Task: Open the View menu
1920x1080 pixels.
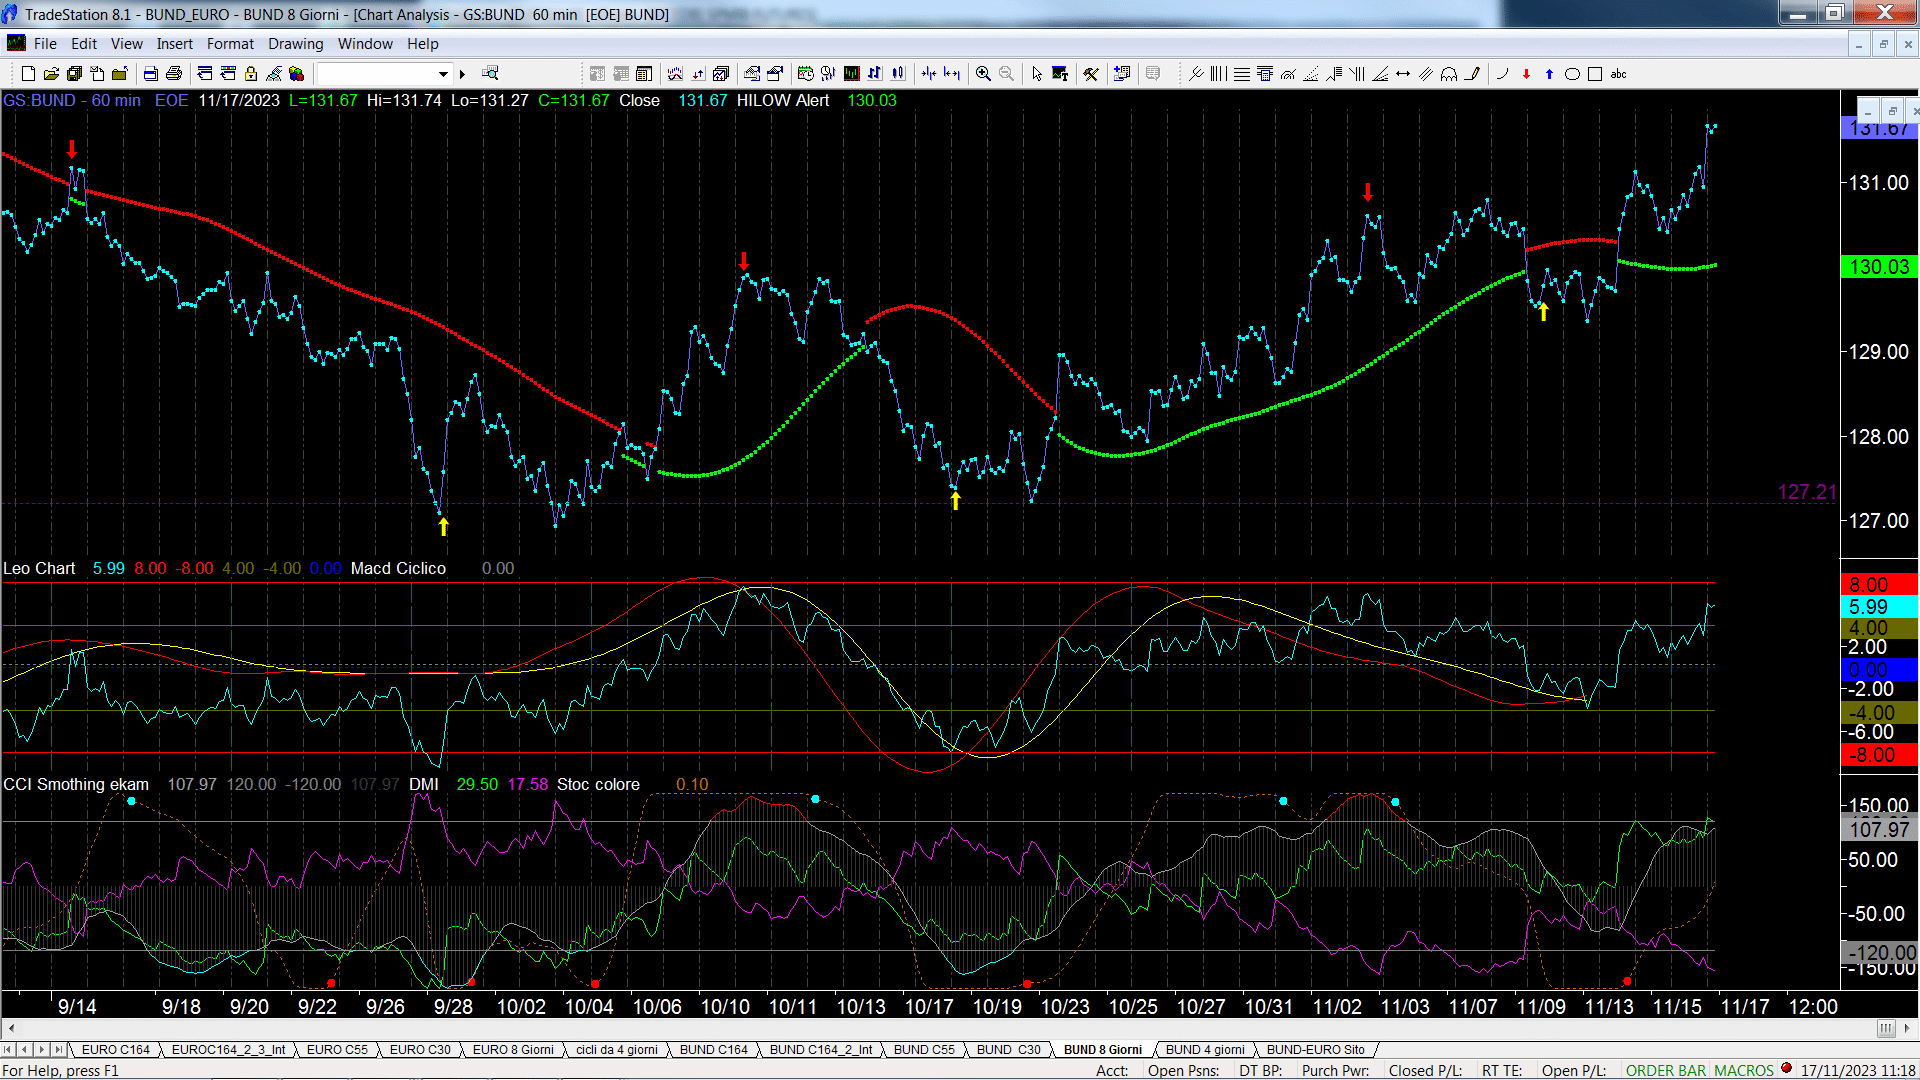Action: pyautogui.click(x=127, y=44)
